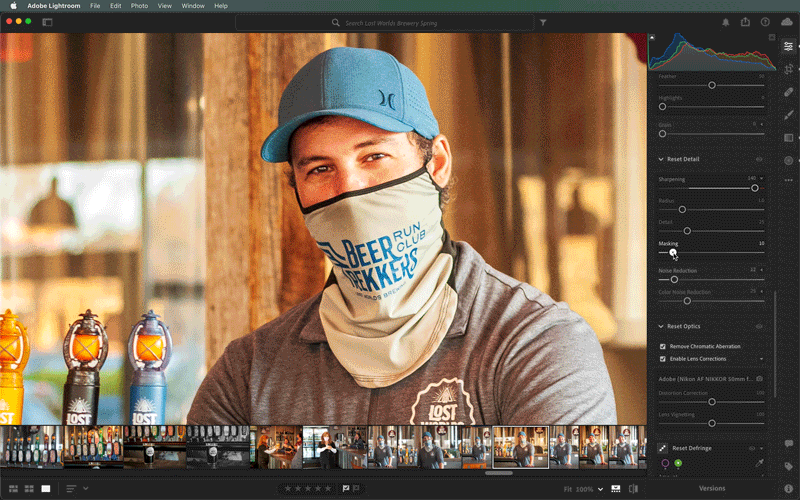This screenshot has width=800, height=500.
Task: Toggle Defringe visibility eye
Action: coord(752,448)
